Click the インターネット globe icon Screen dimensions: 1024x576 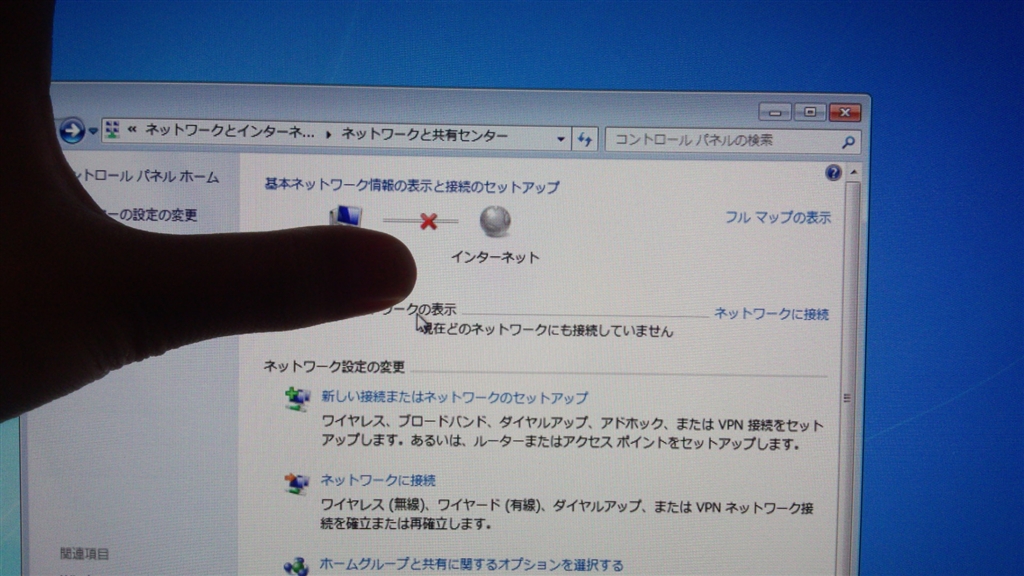[x=495, y=221]
